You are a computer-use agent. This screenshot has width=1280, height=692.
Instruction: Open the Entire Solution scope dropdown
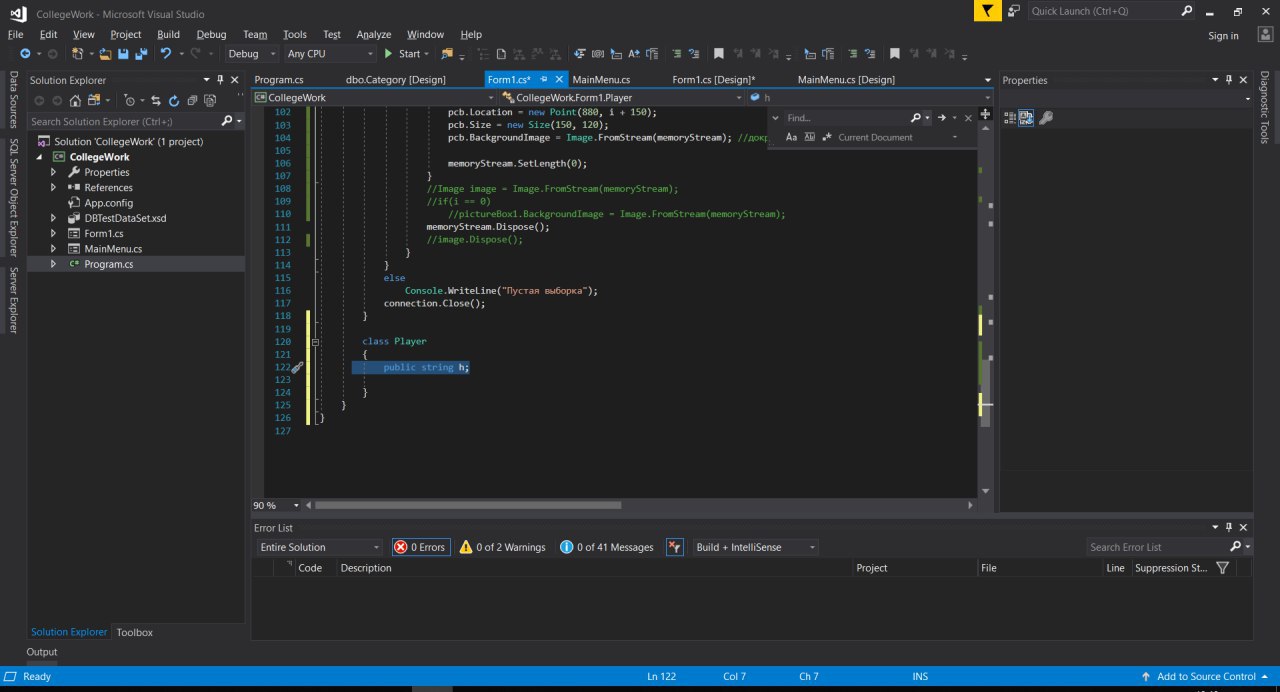click(318, 547)
